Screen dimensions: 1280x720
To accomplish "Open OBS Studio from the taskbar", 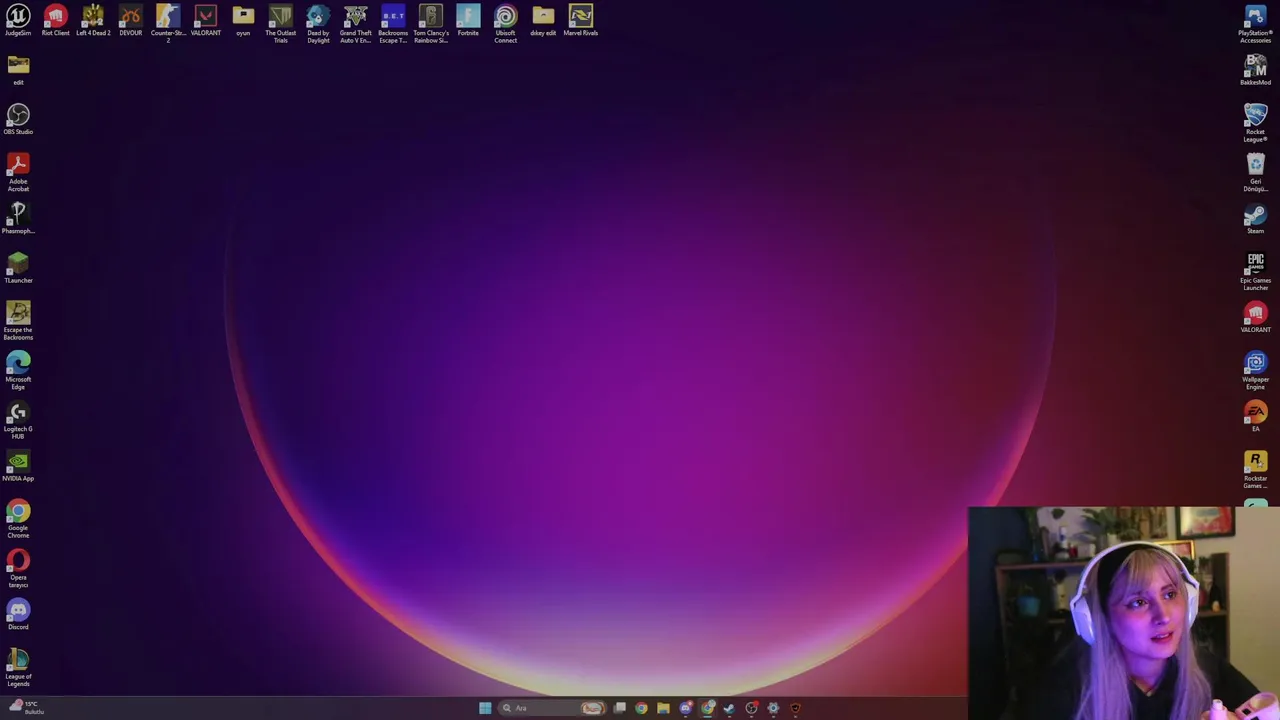I will pyautogui.click(x=751, y=708).
